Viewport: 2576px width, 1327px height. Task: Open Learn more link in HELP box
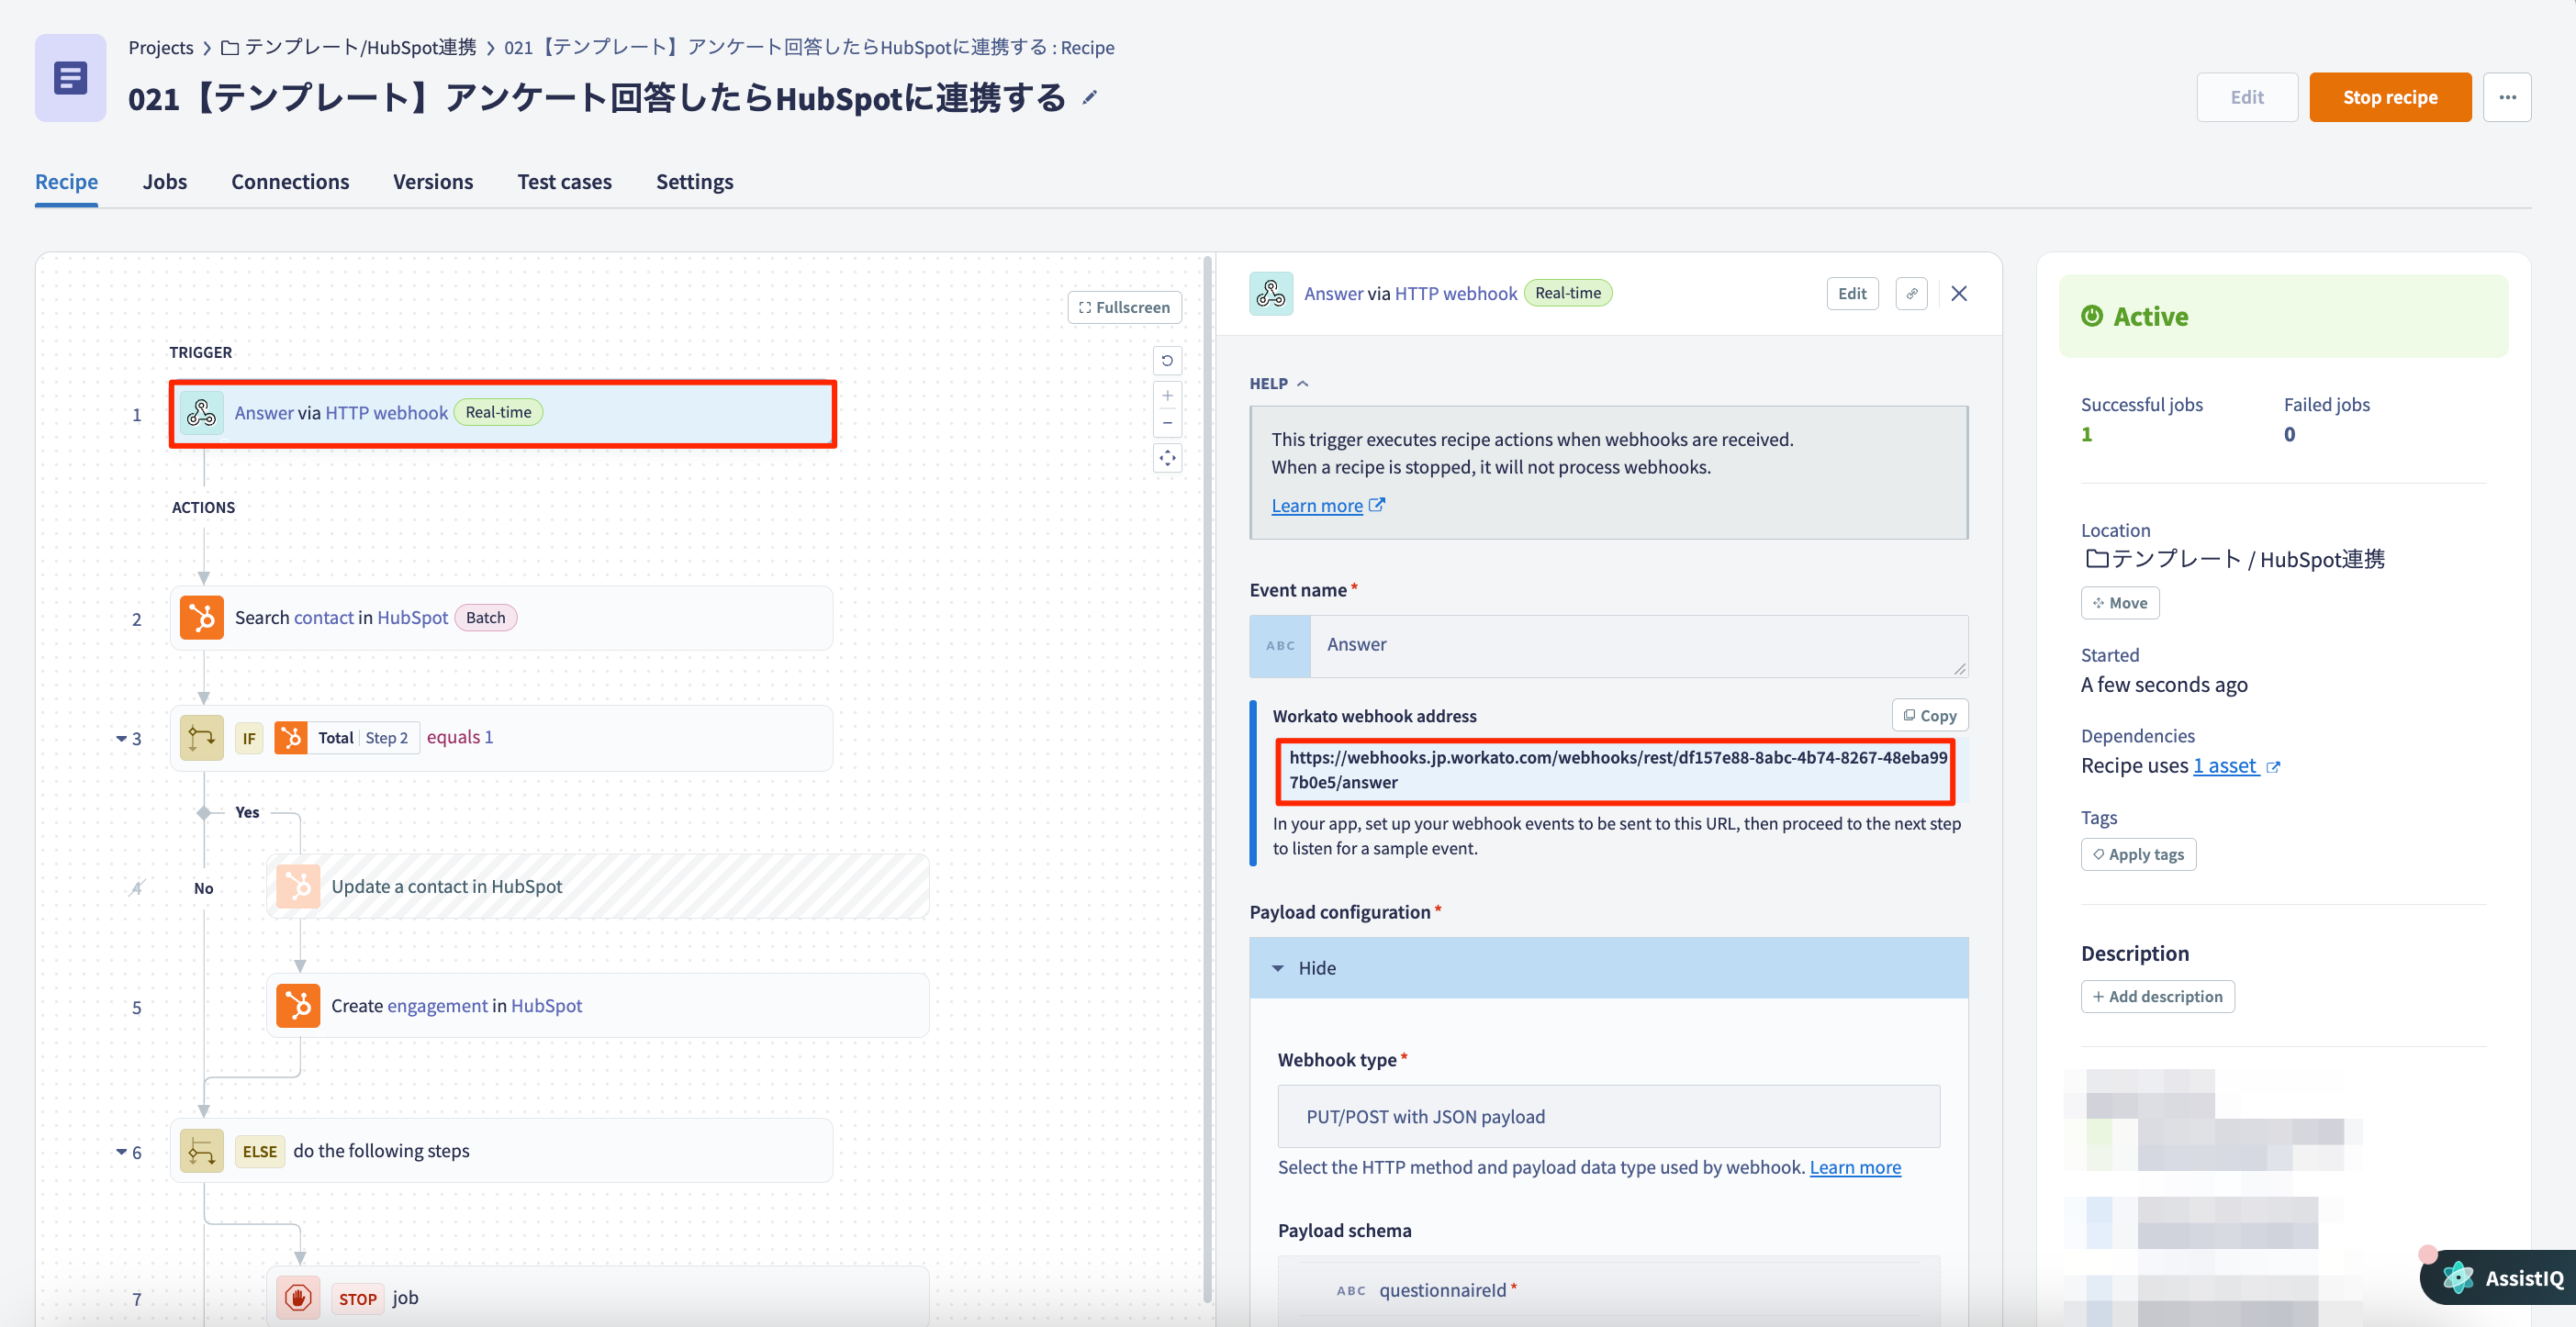tap(1327, 505)
